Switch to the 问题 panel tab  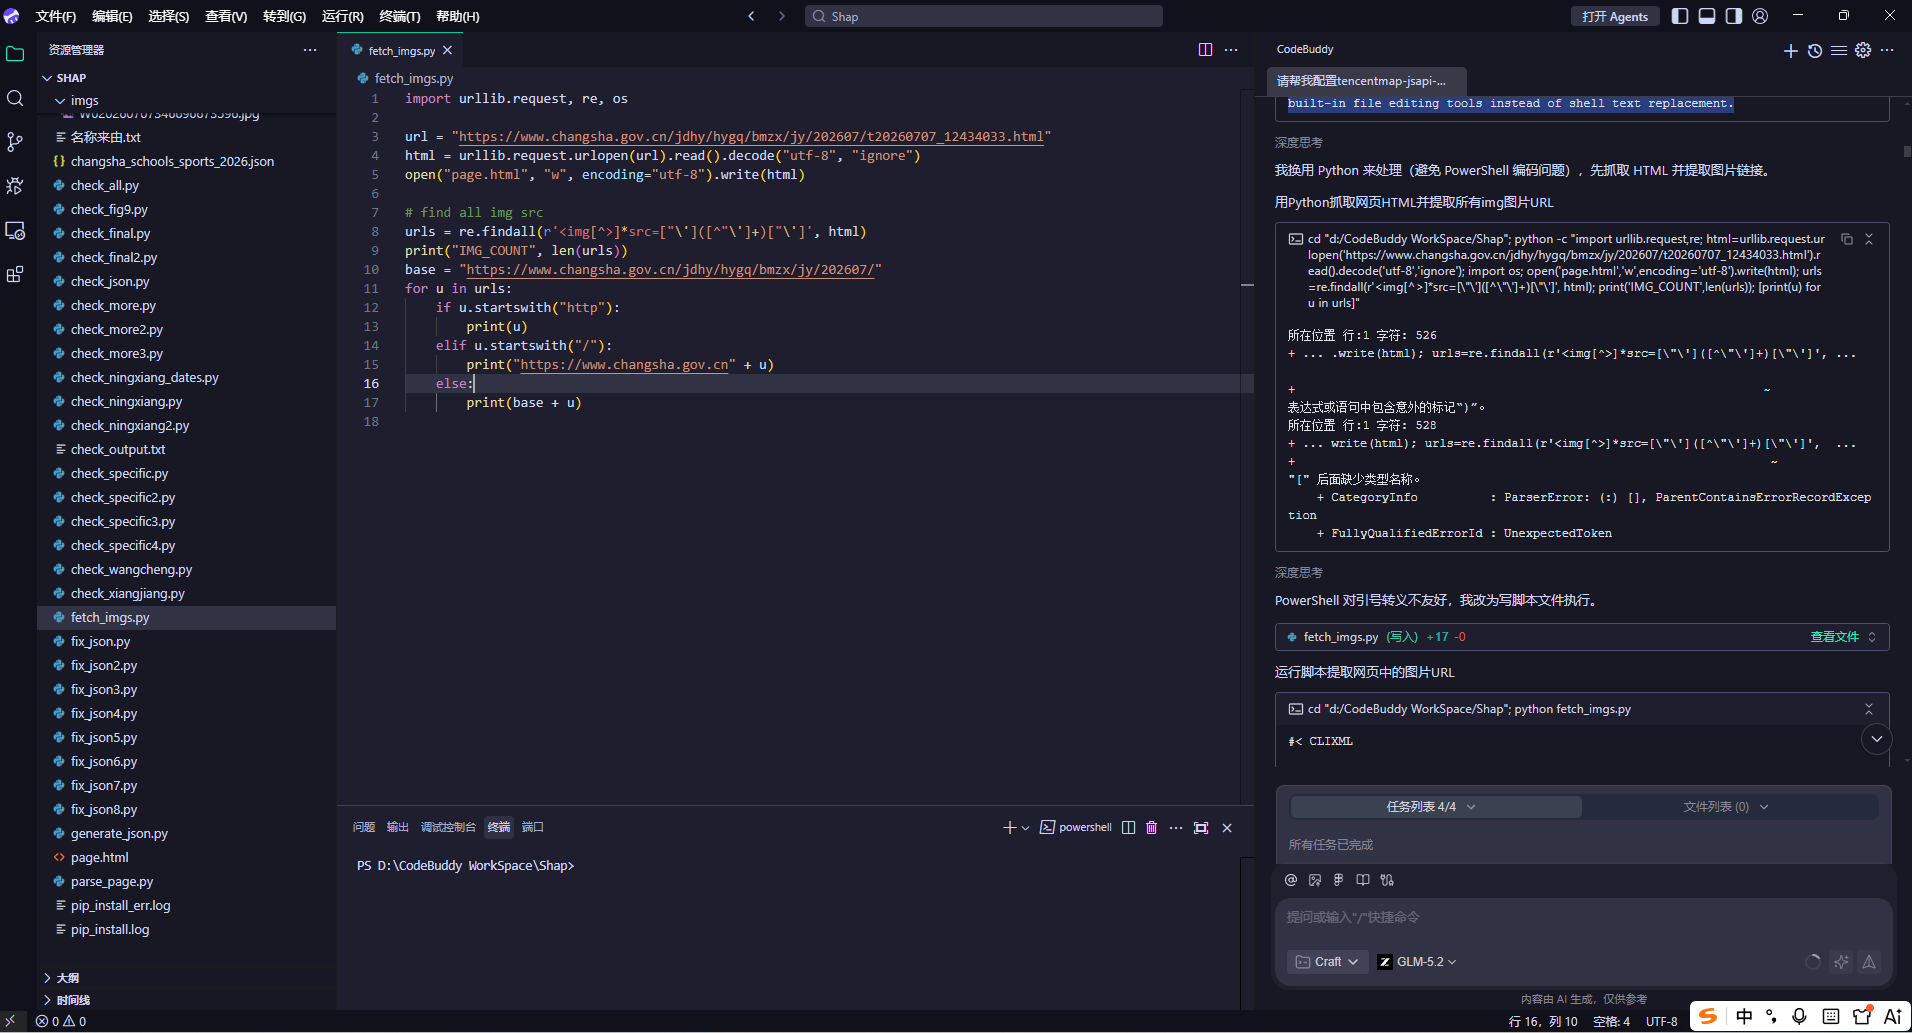(x=364, y=827)
